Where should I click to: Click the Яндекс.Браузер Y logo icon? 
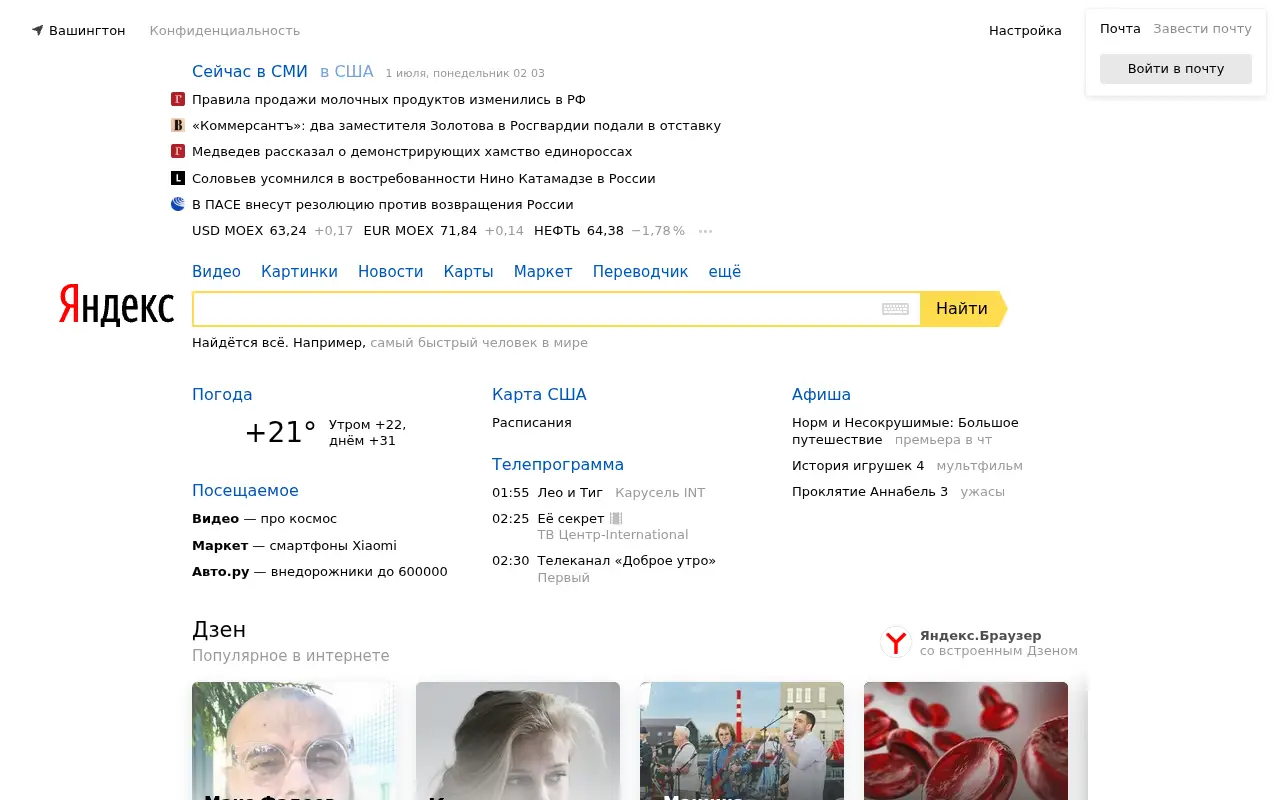point(896,642)
